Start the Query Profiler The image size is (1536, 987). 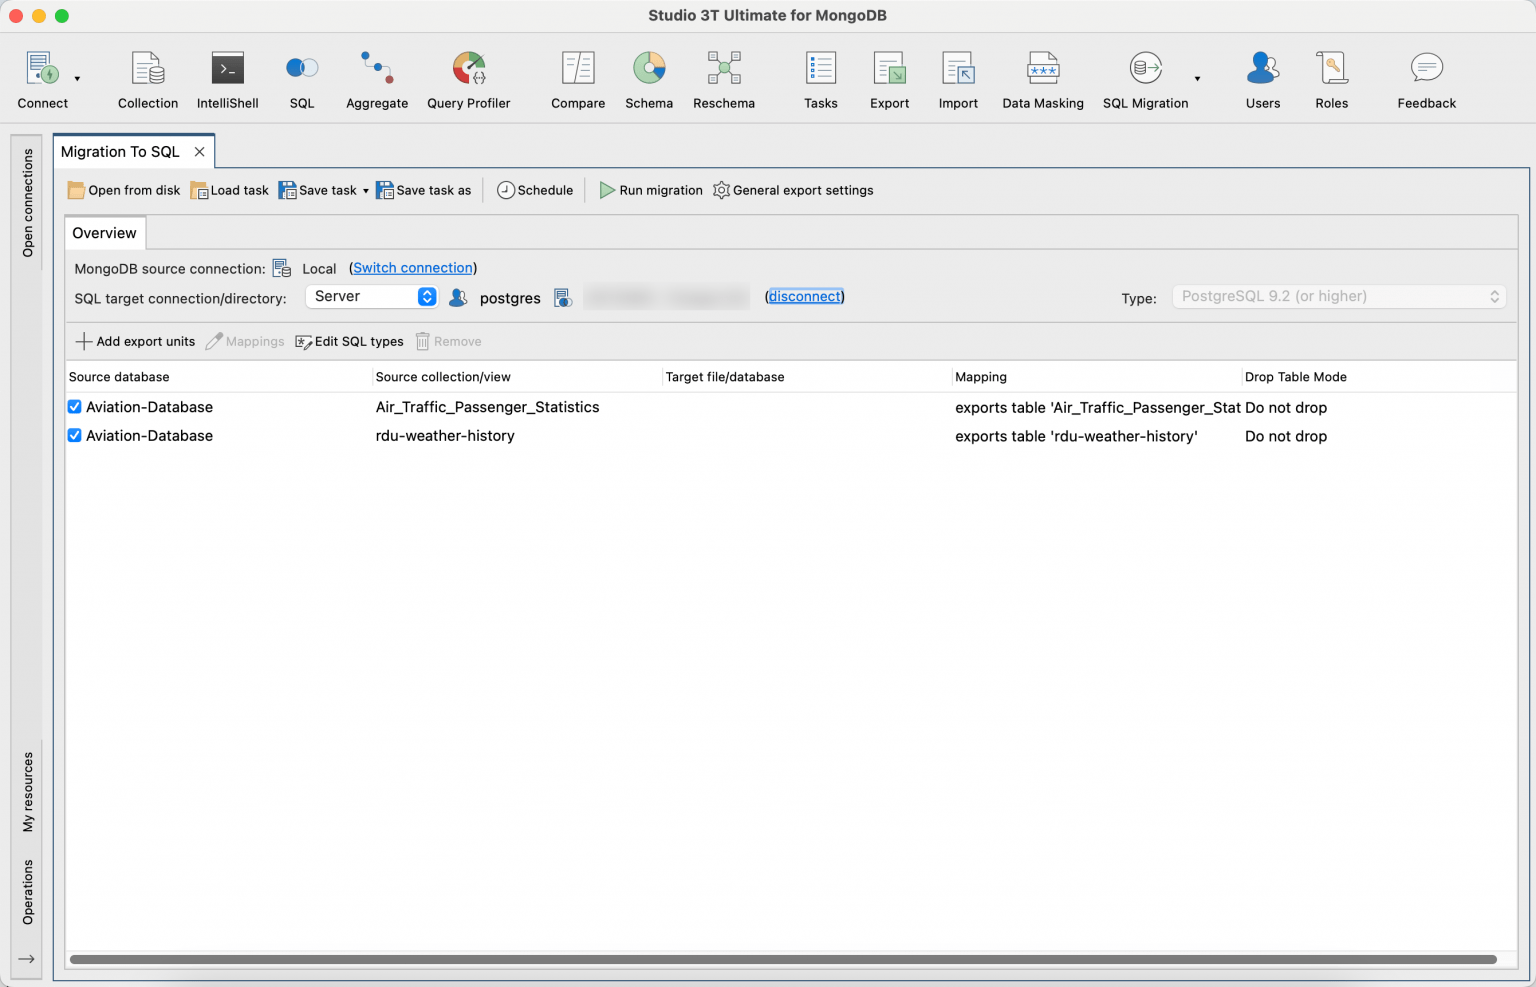click(468, 78)
